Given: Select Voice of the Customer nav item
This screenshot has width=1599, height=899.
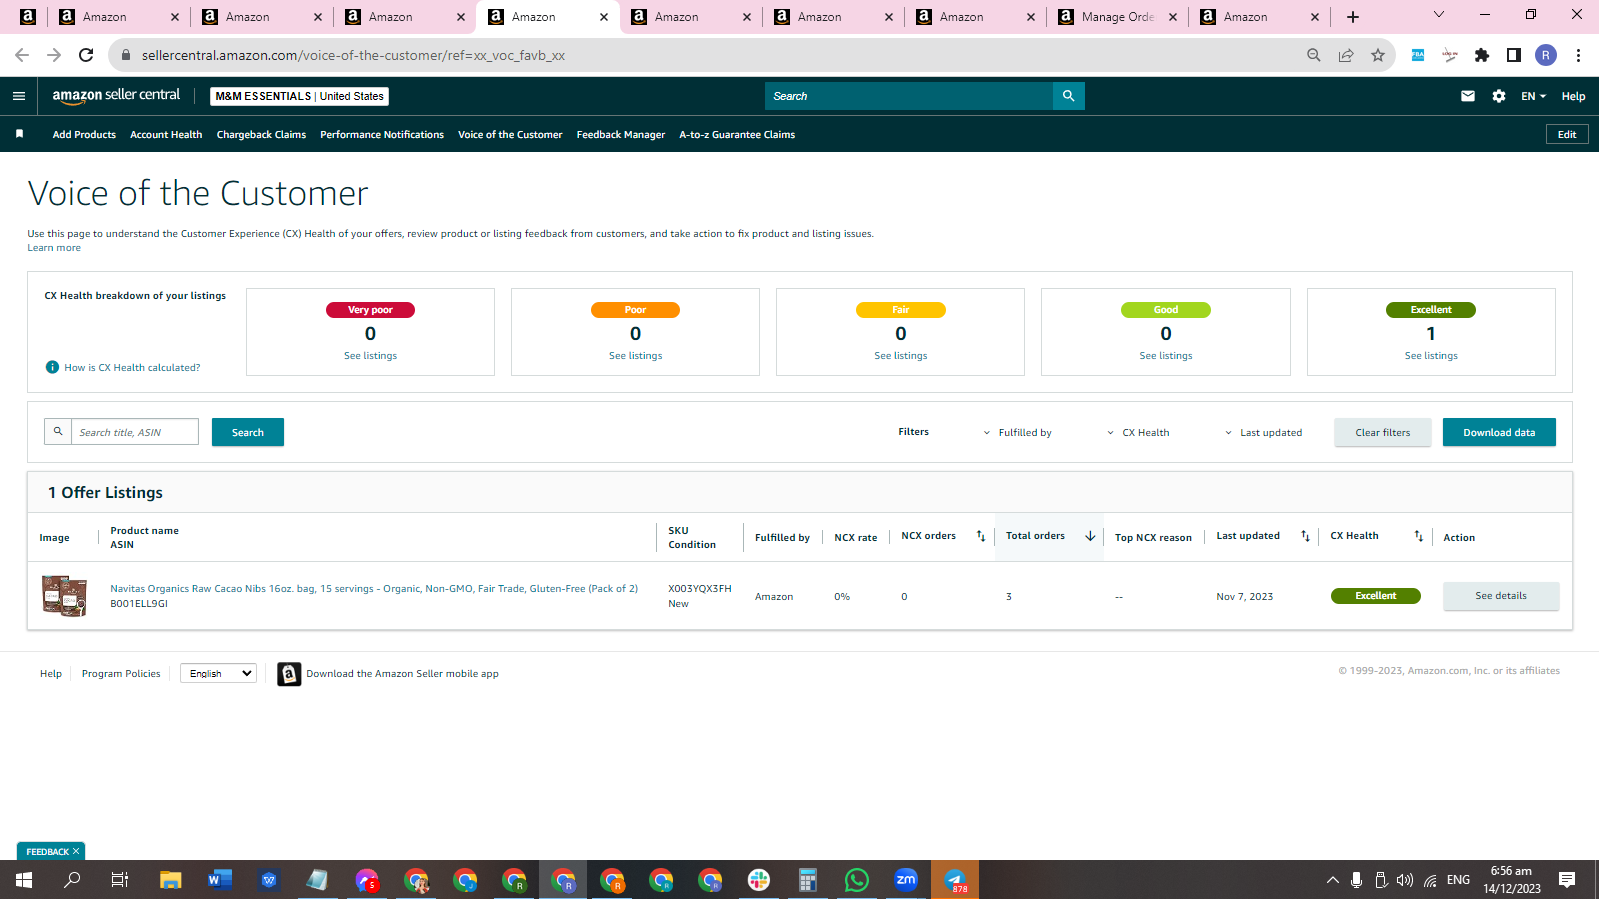Looking at the screenshot, I should point(510,134).
